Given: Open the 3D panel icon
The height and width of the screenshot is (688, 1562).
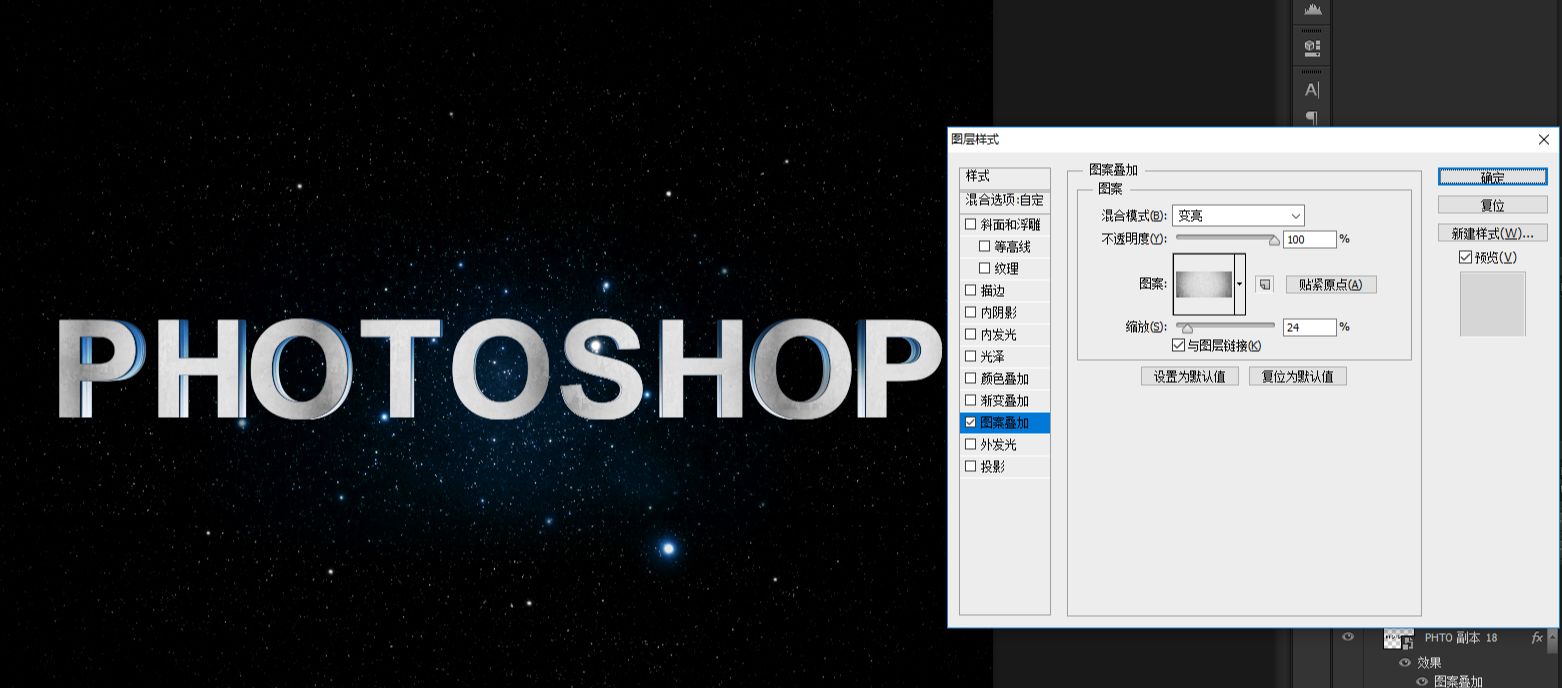Looking at the screenshot, I should tap(1312, 47).
